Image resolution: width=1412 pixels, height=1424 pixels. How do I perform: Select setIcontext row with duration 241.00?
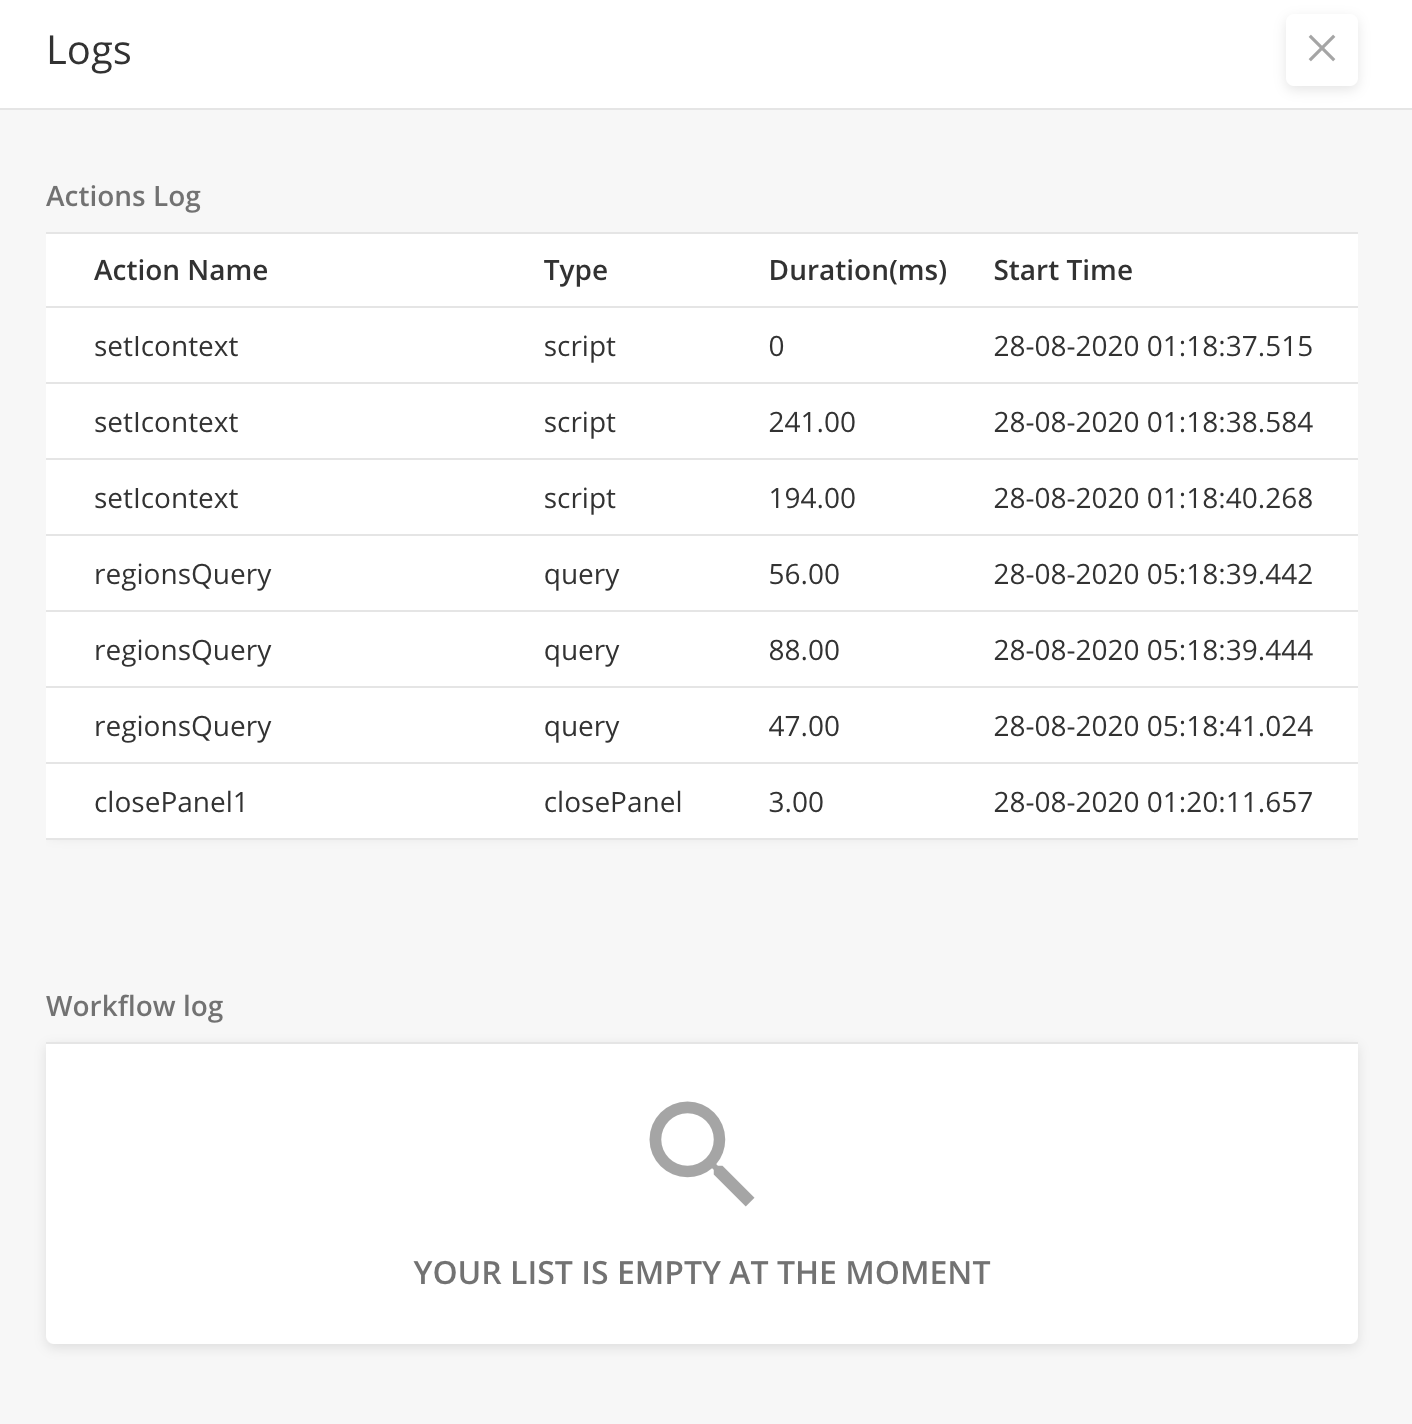coord(701,421)
